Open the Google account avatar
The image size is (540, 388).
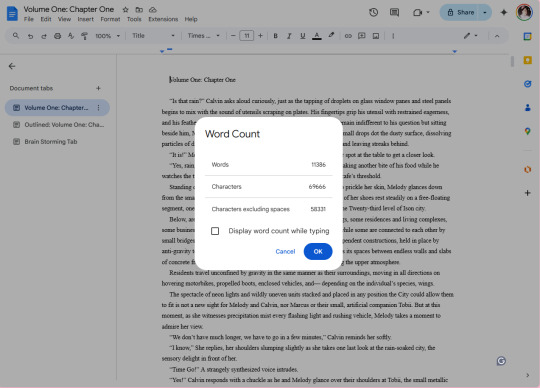click(x=524, y=12)
